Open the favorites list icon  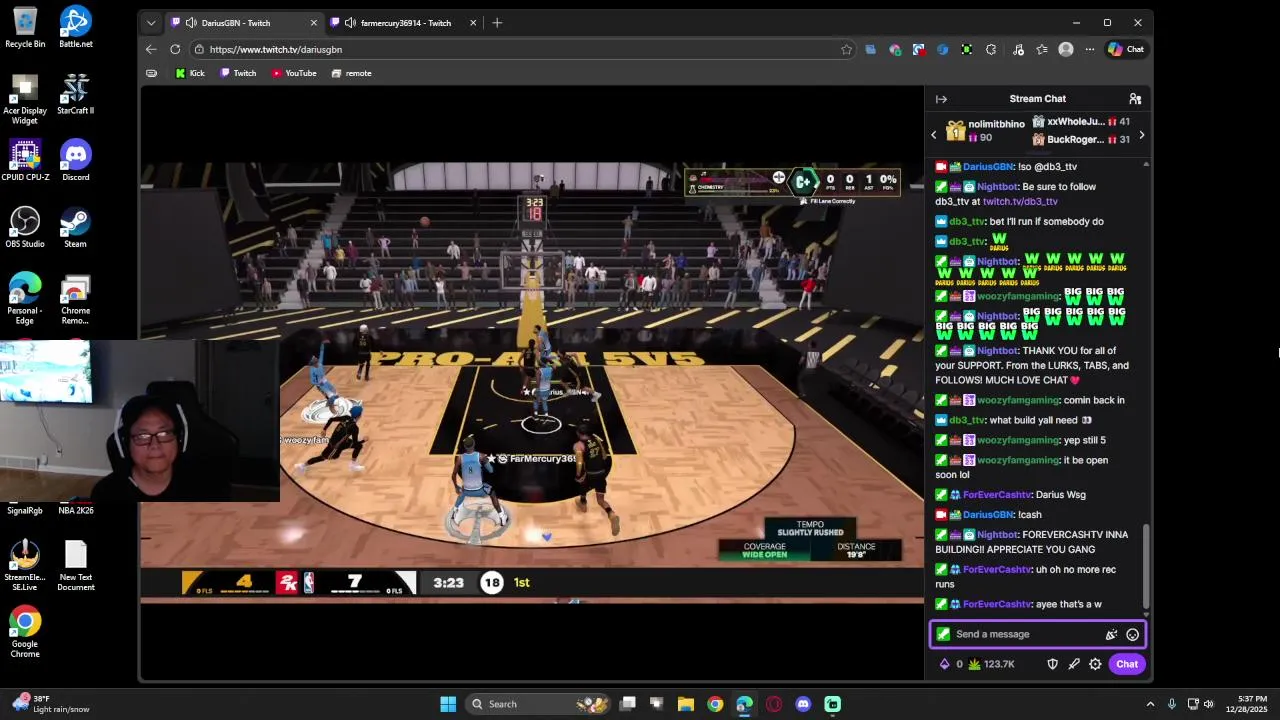(x=1042, y=49)
